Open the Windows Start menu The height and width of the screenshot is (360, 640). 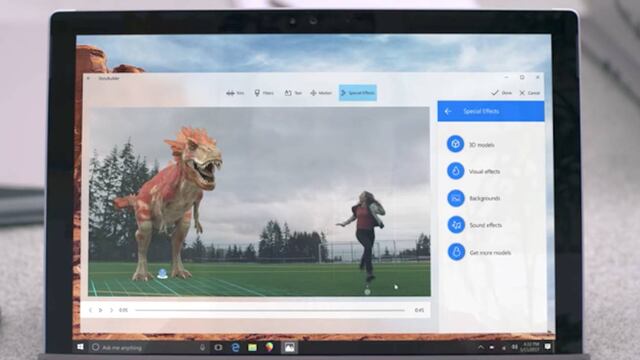[80, 347]
